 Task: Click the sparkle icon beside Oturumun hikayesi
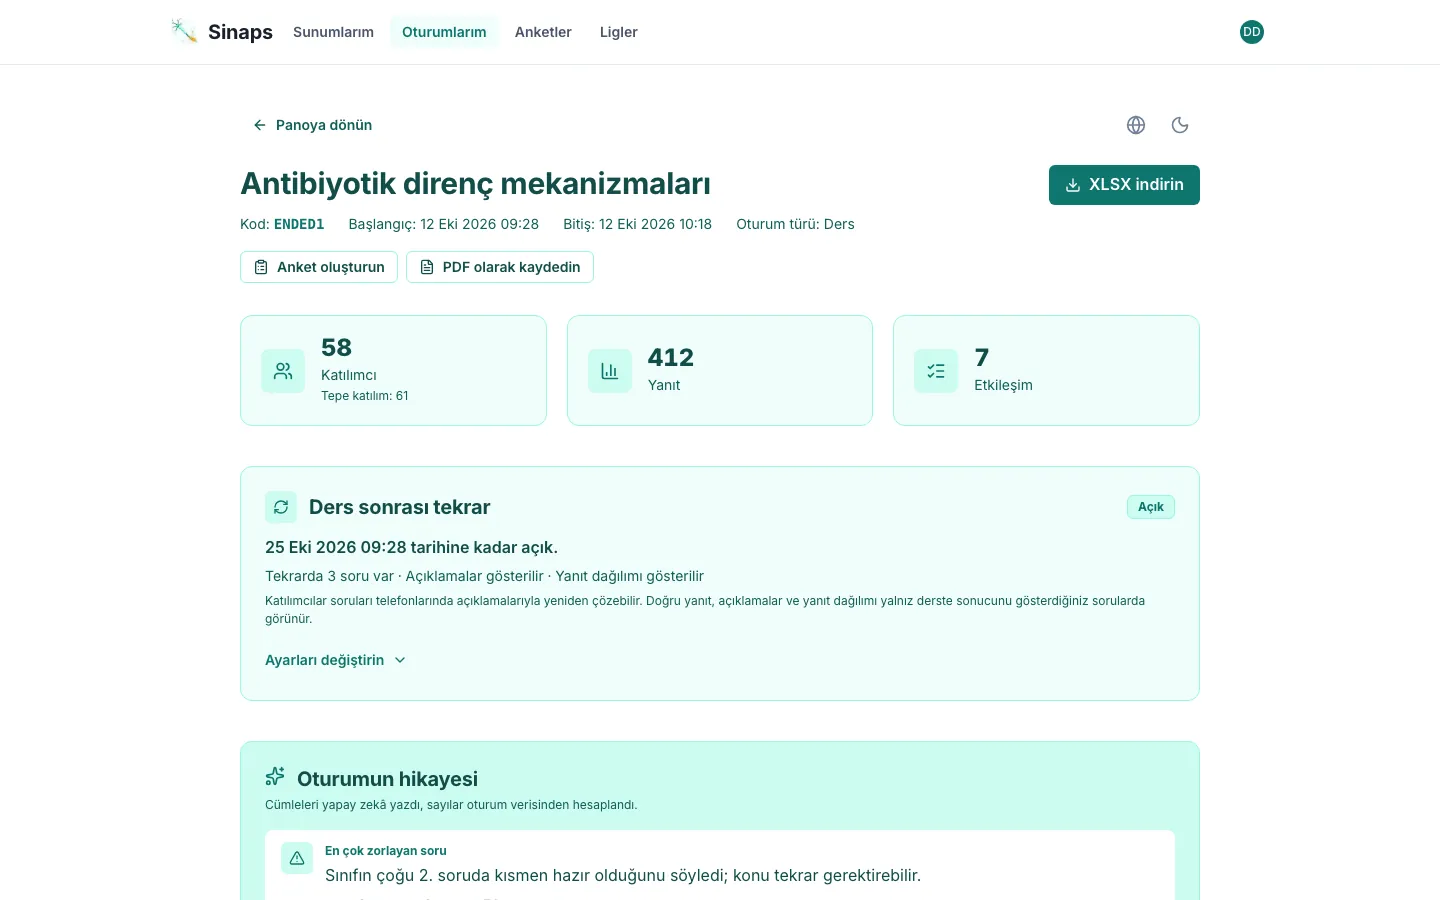[275, 777]
